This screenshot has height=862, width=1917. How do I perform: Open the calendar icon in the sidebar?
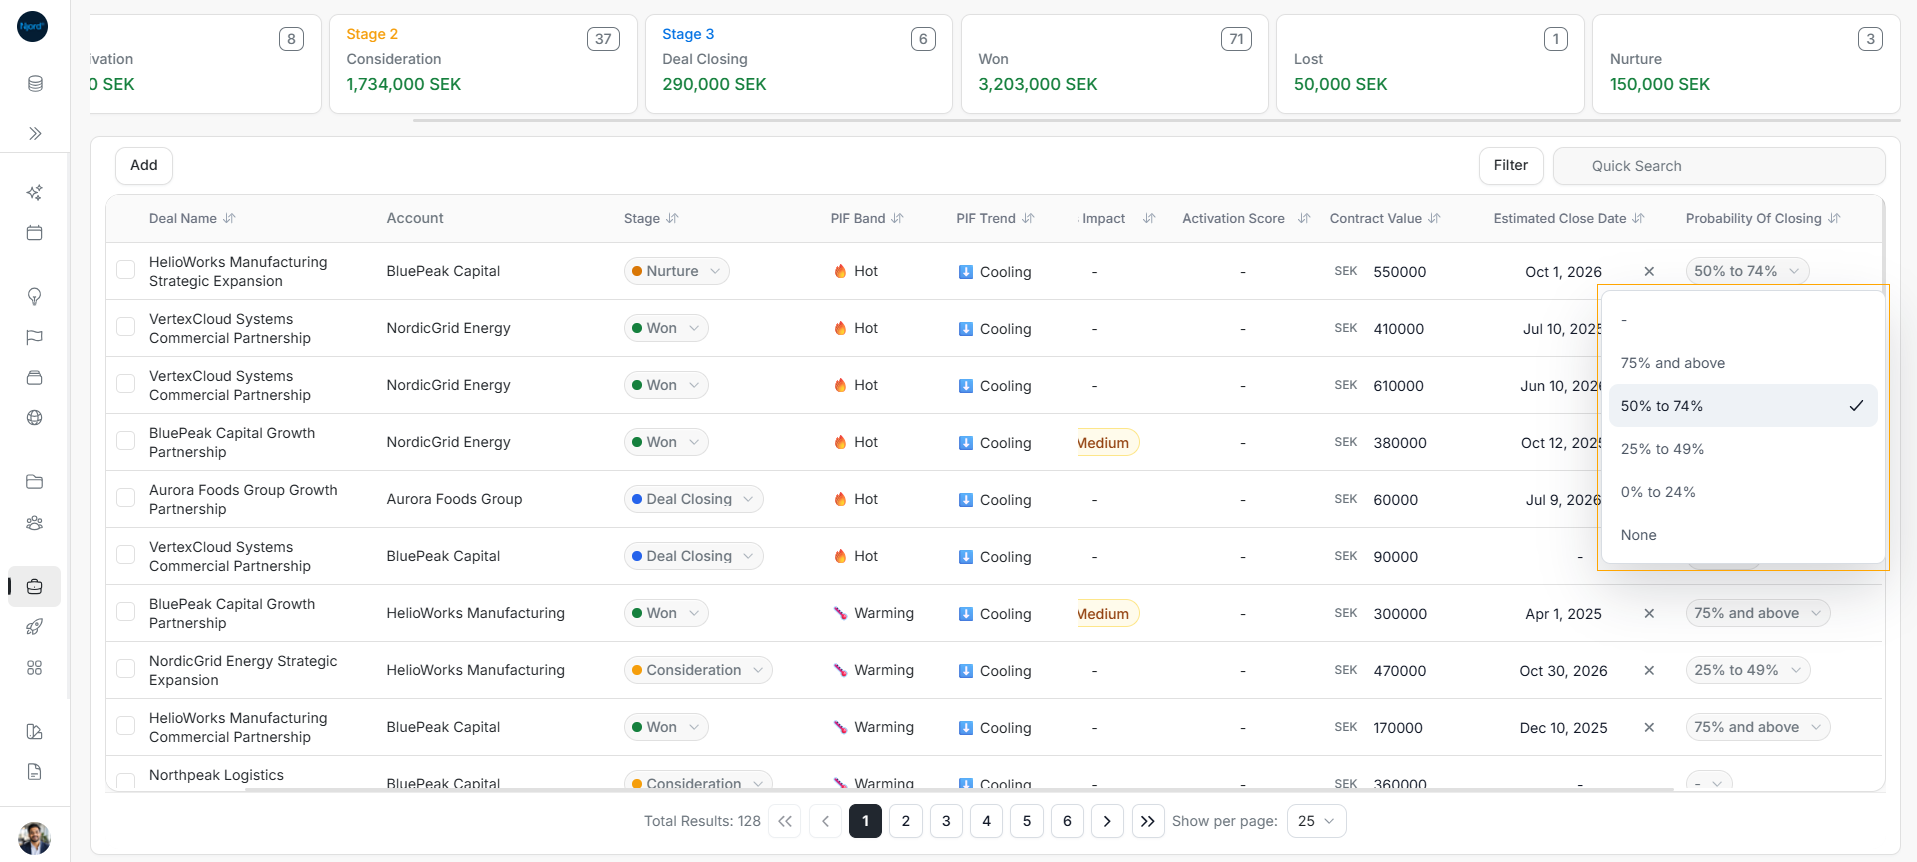(35, 233)
